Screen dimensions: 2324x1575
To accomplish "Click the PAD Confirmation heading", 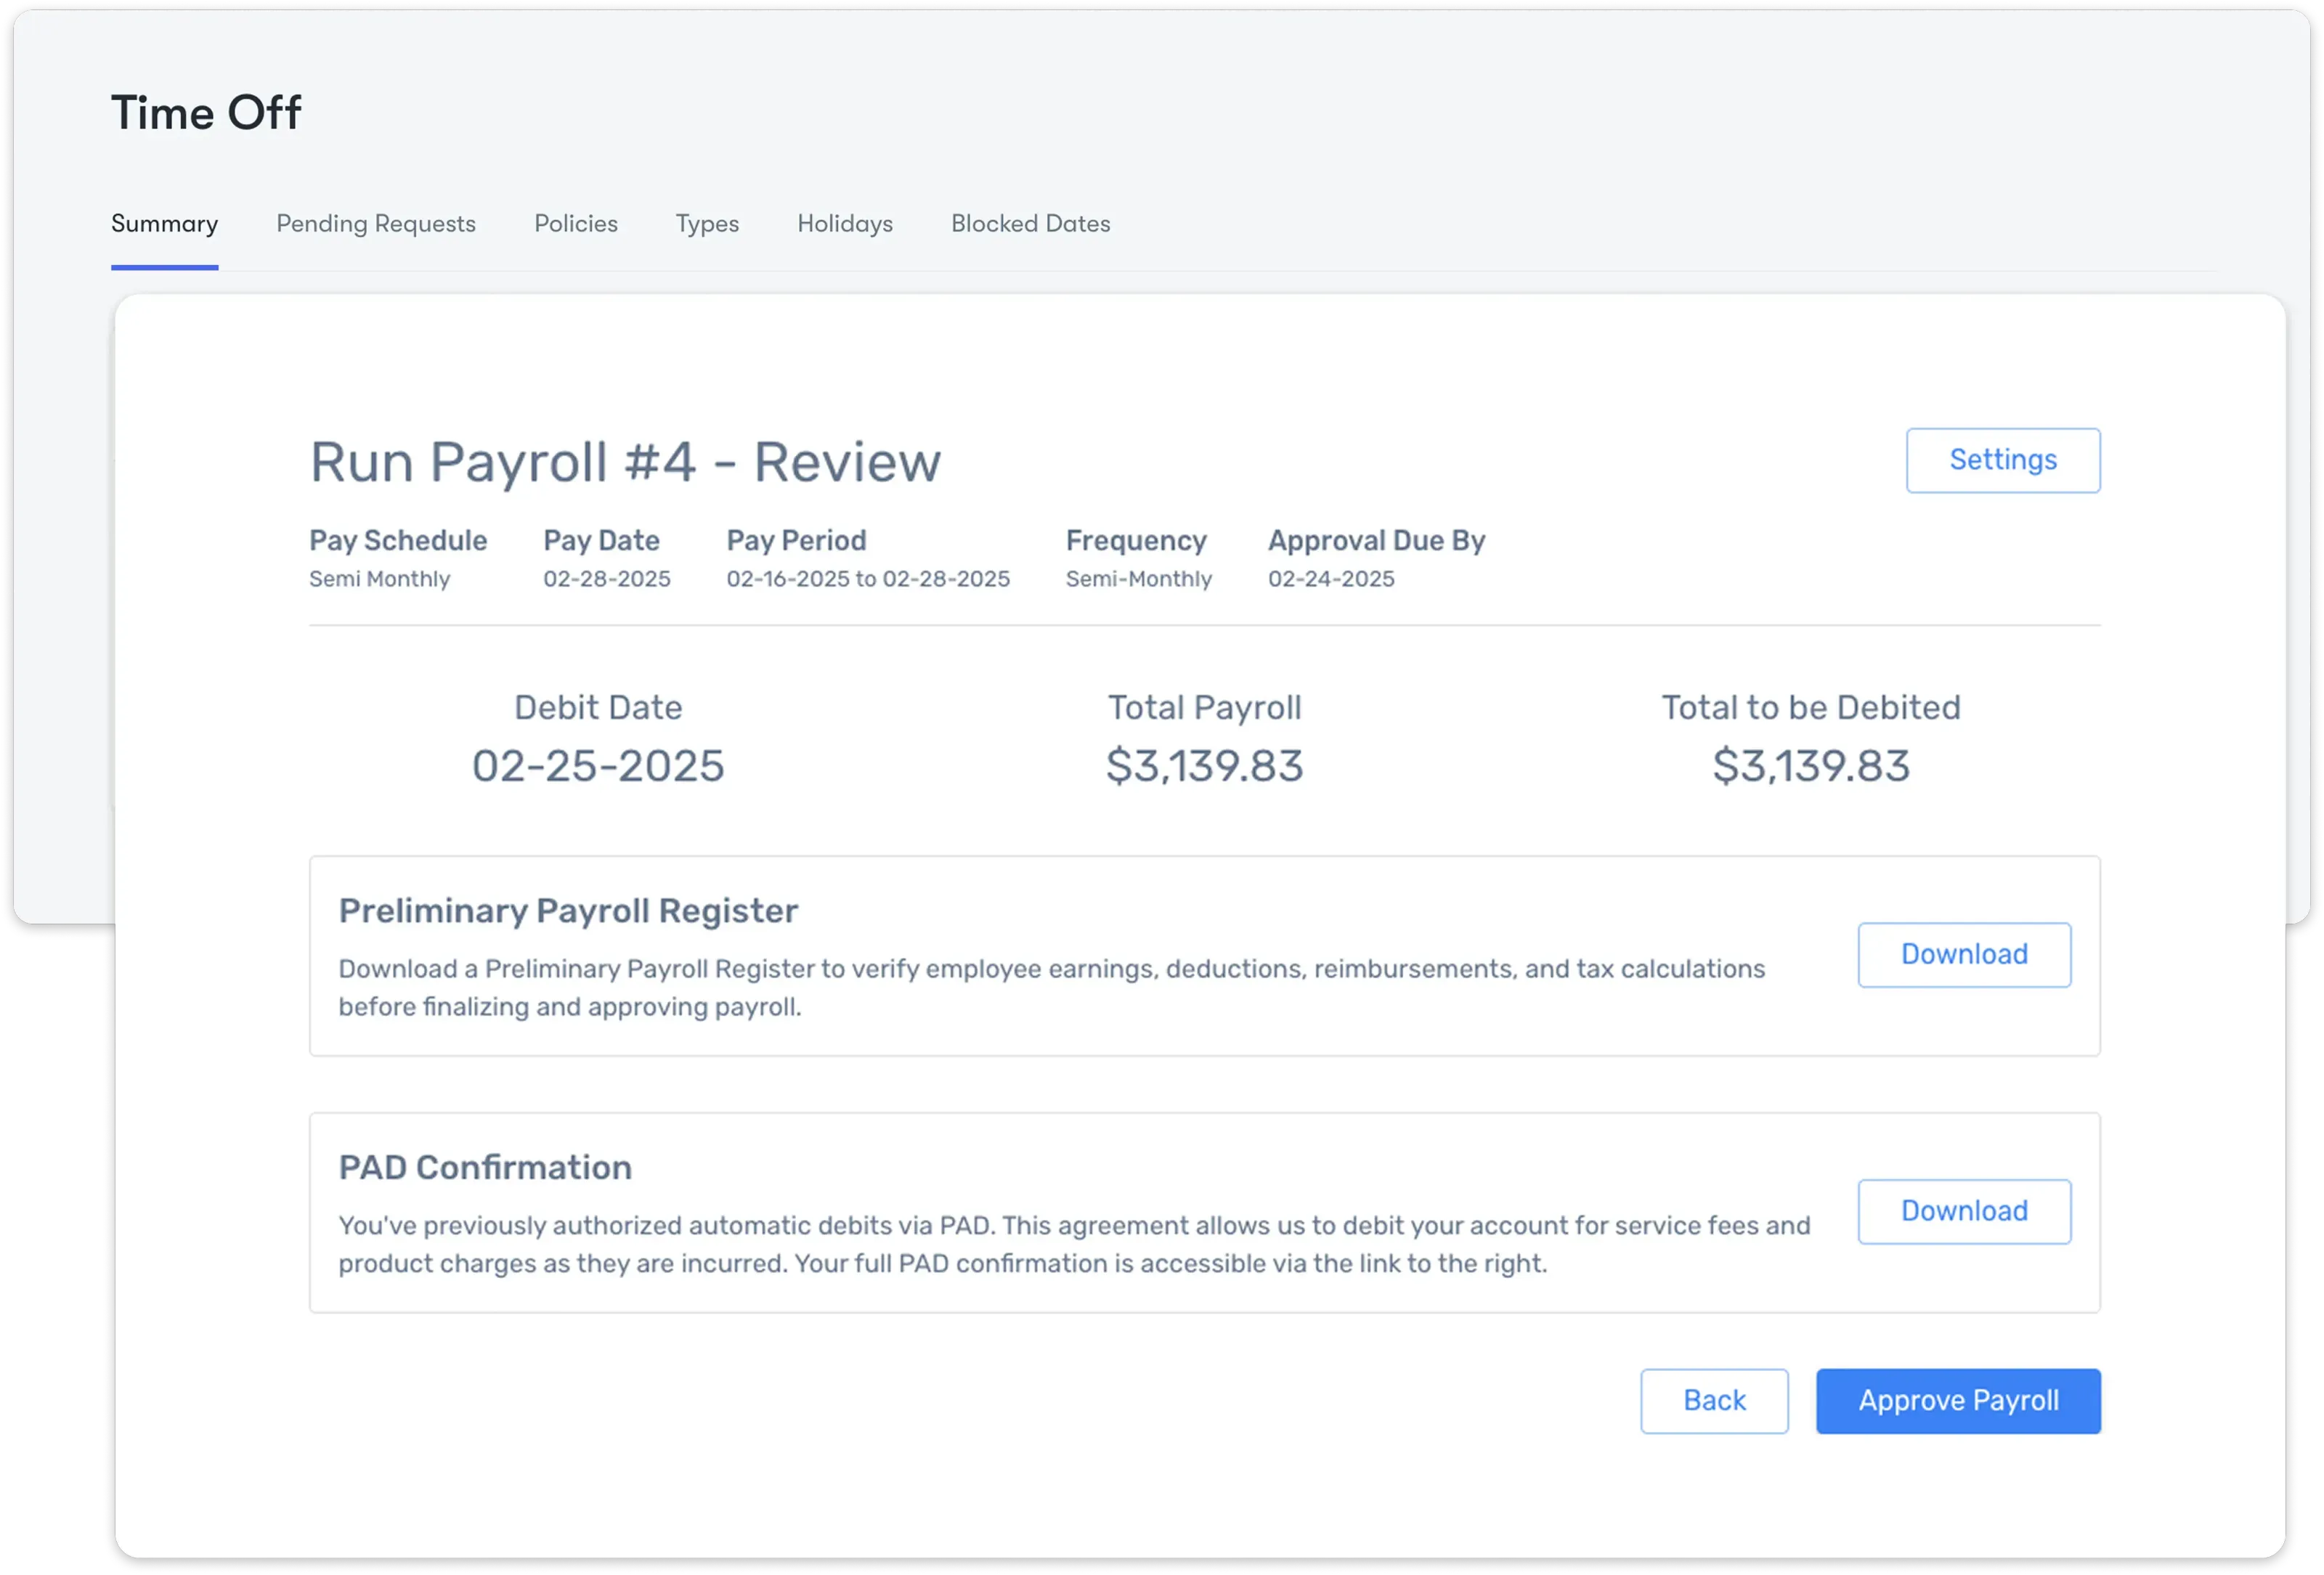I will (x=485, y=1168).
